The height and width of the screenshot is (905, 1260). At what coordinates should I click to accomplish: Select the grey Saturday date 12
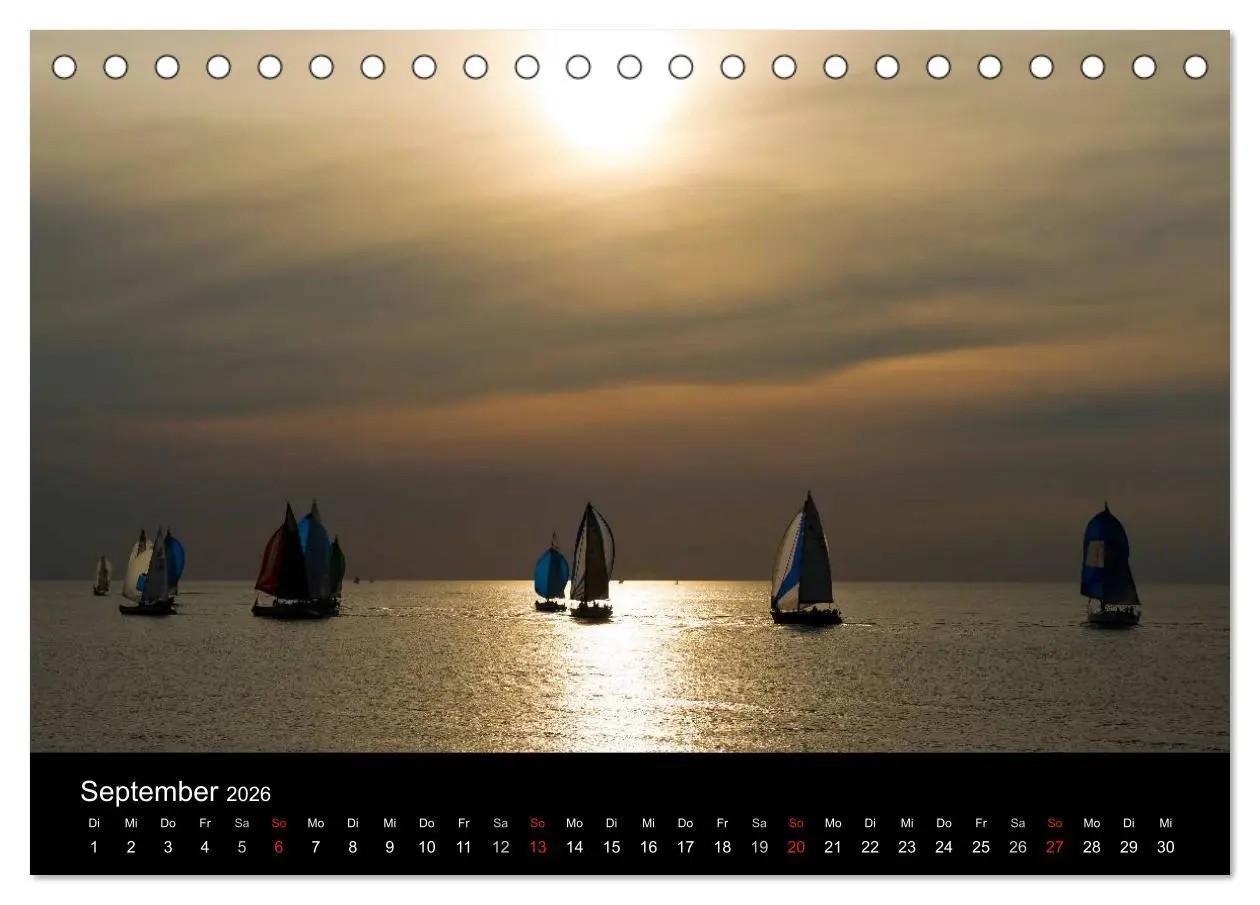[501, 847]
